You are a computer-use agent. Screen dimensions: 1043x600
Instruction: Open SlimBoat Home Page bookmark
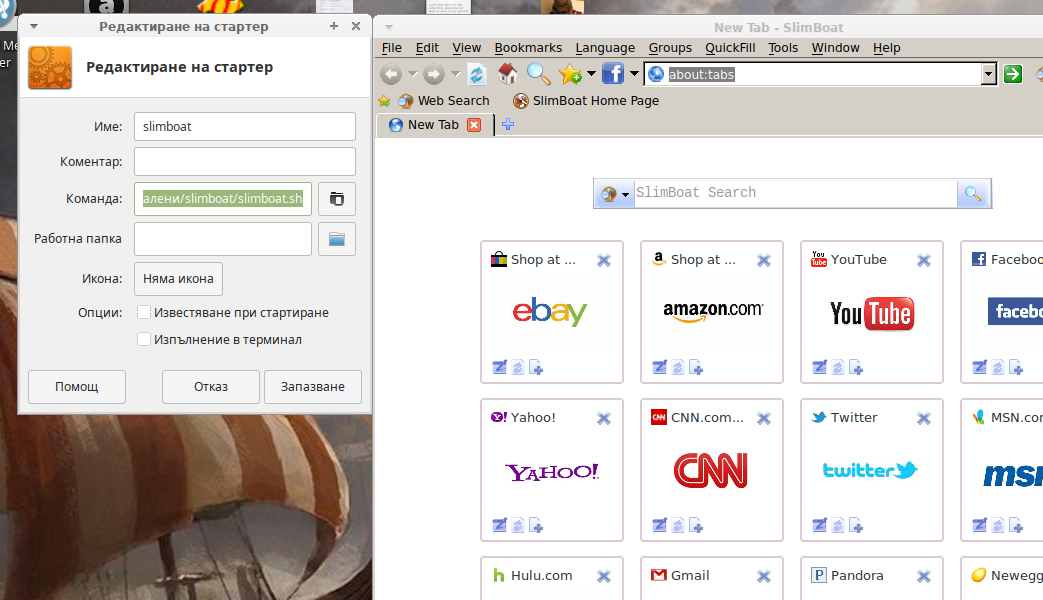click(587, 101)
